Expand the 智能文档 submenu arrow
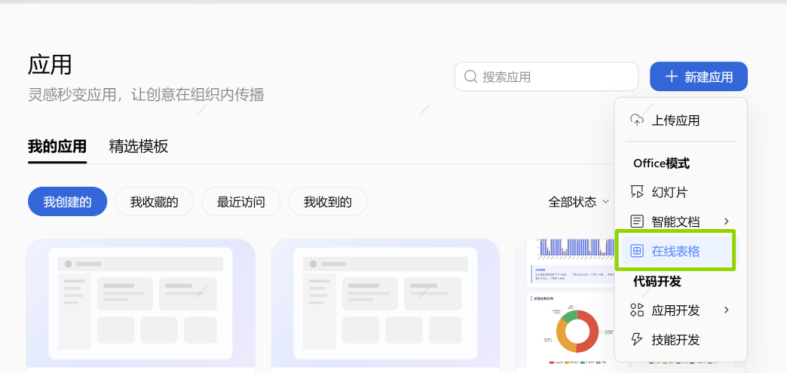Image resolution: width=787 pixels, height=381 pixels. pyautogui.click(x=726, y=221)
